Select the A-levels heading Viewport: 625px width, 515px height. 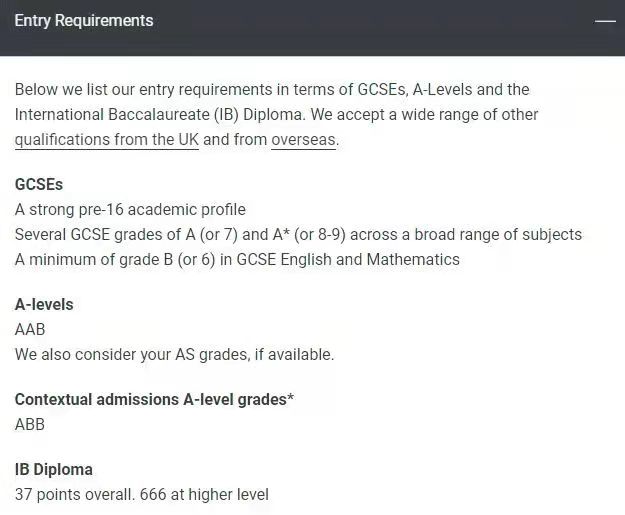click(44, 305)
